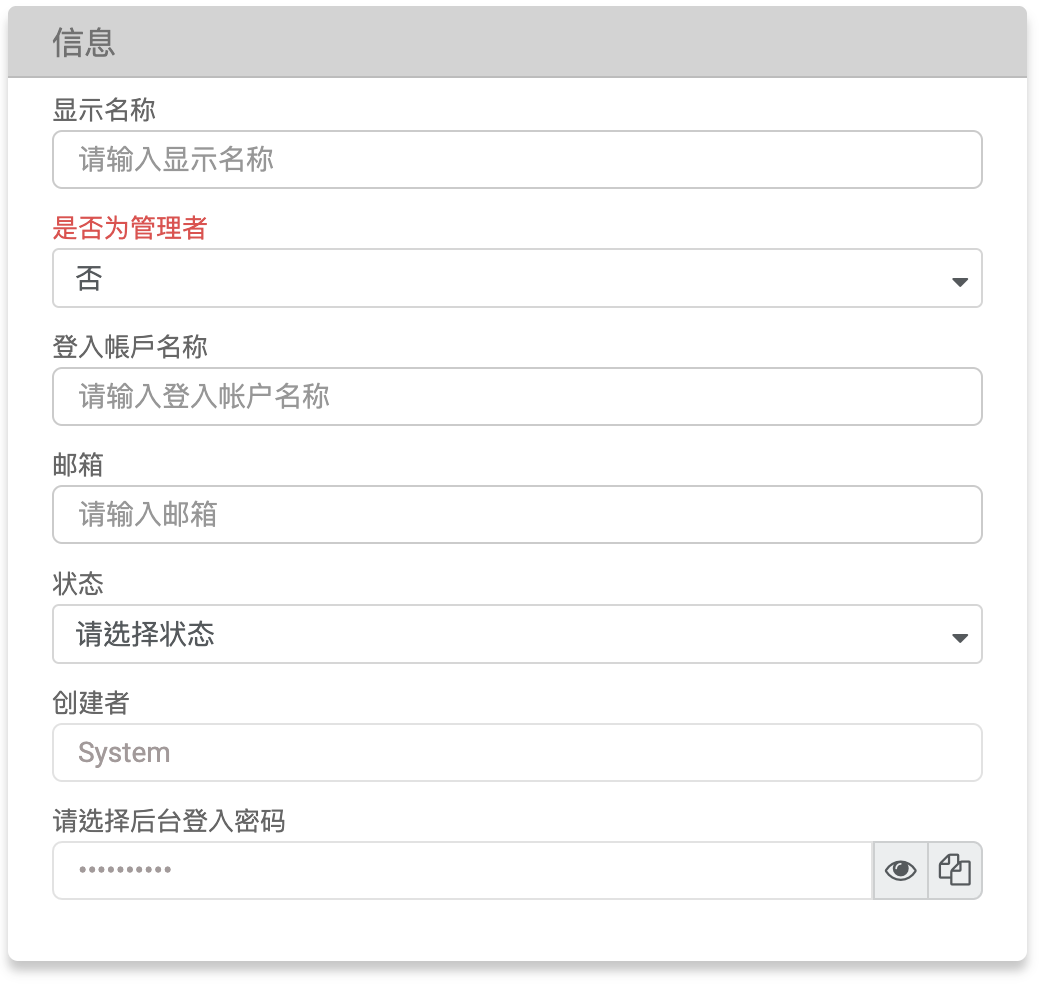
Task: Click the red 是否为管理者 label
Action: pos(130,228)
